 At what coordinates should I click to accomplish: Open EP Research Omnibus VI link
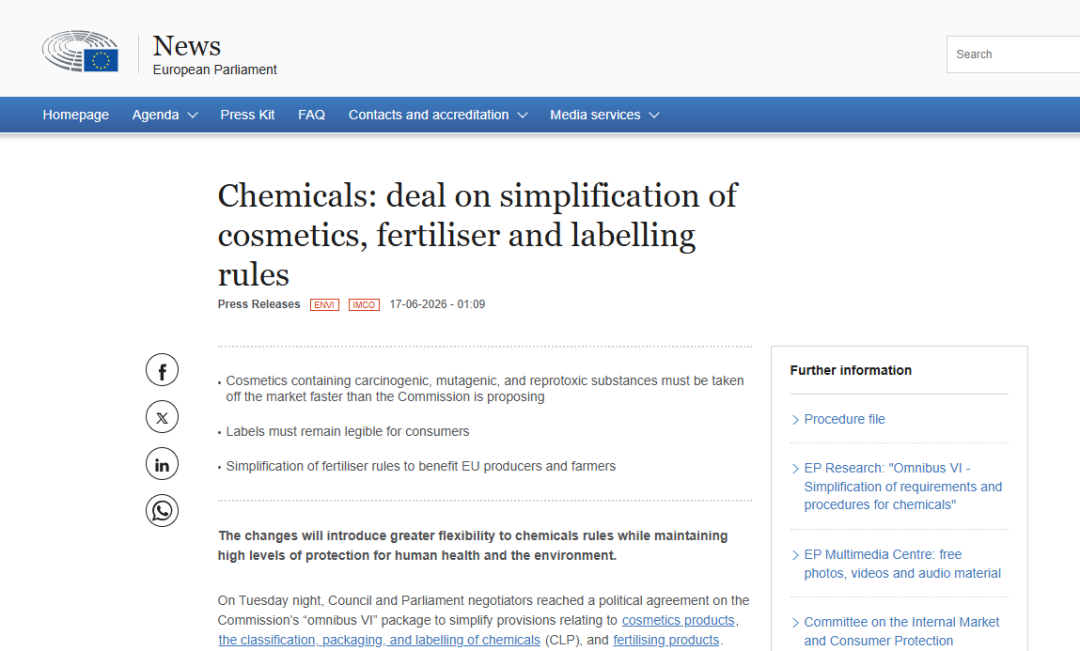pyautogui.click(x=903, y=486)
